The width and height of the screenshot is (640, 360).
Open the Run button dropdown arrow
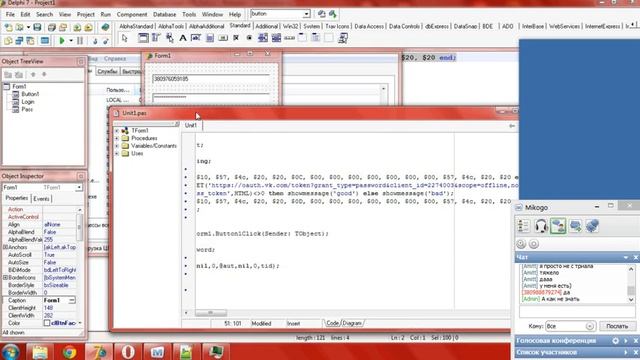tap(71, 41)
